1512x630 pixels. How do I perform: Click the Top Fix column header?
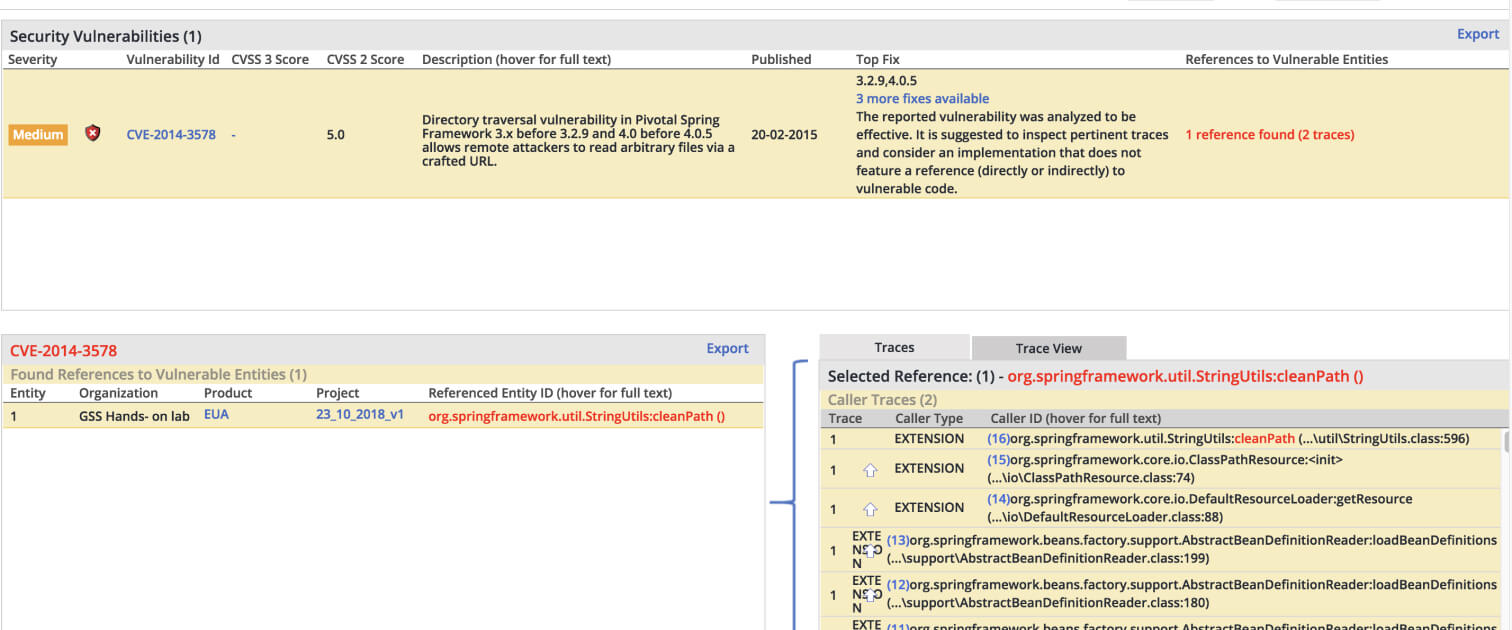point(878,59)
